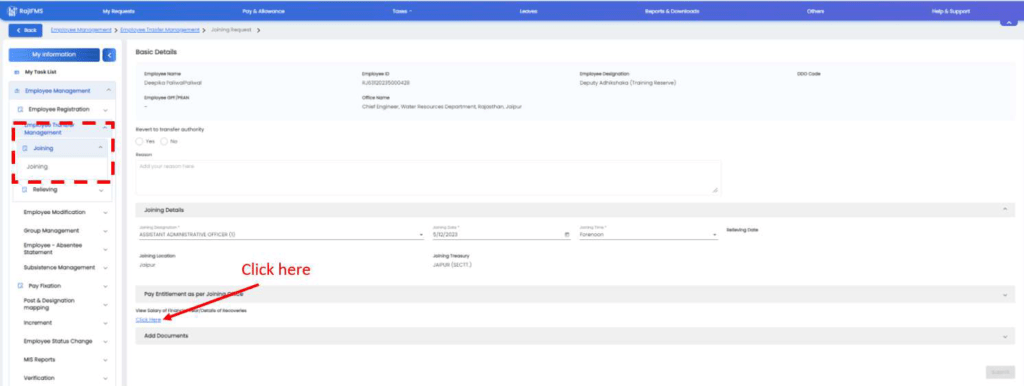Expand the Increment chevron
Image resolution: width=1024 pixels, height=386 pixels.
(x=105, y=323)
